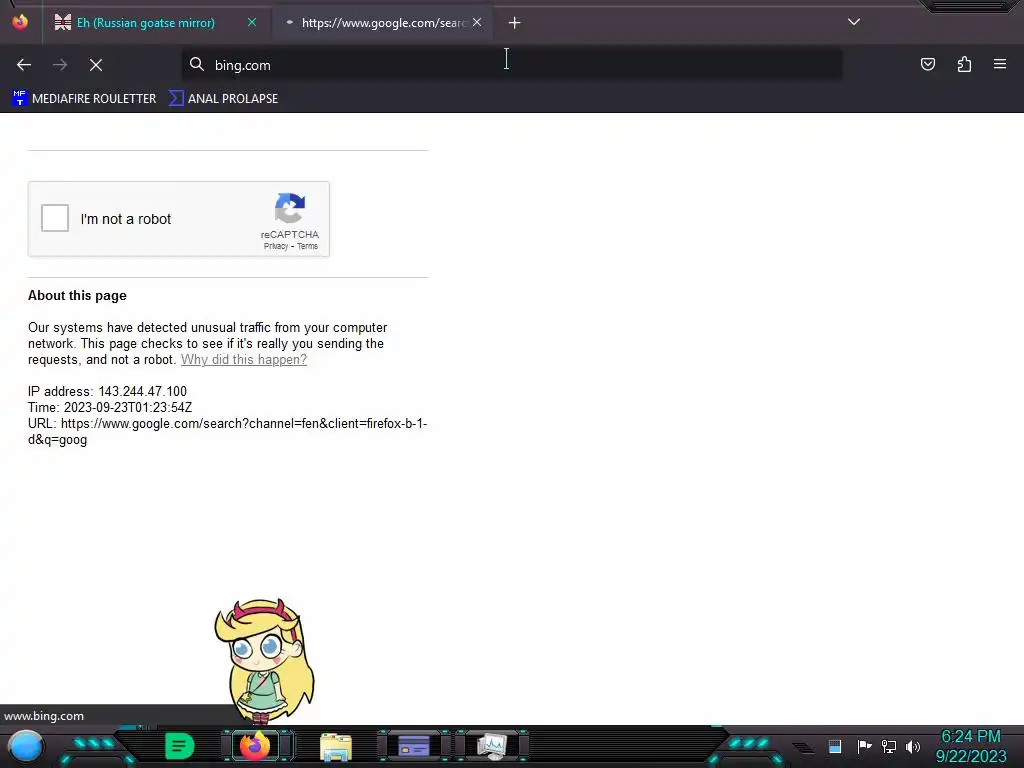1024x768 pixels.
Task: Go back one page
Action: point(24,65)
